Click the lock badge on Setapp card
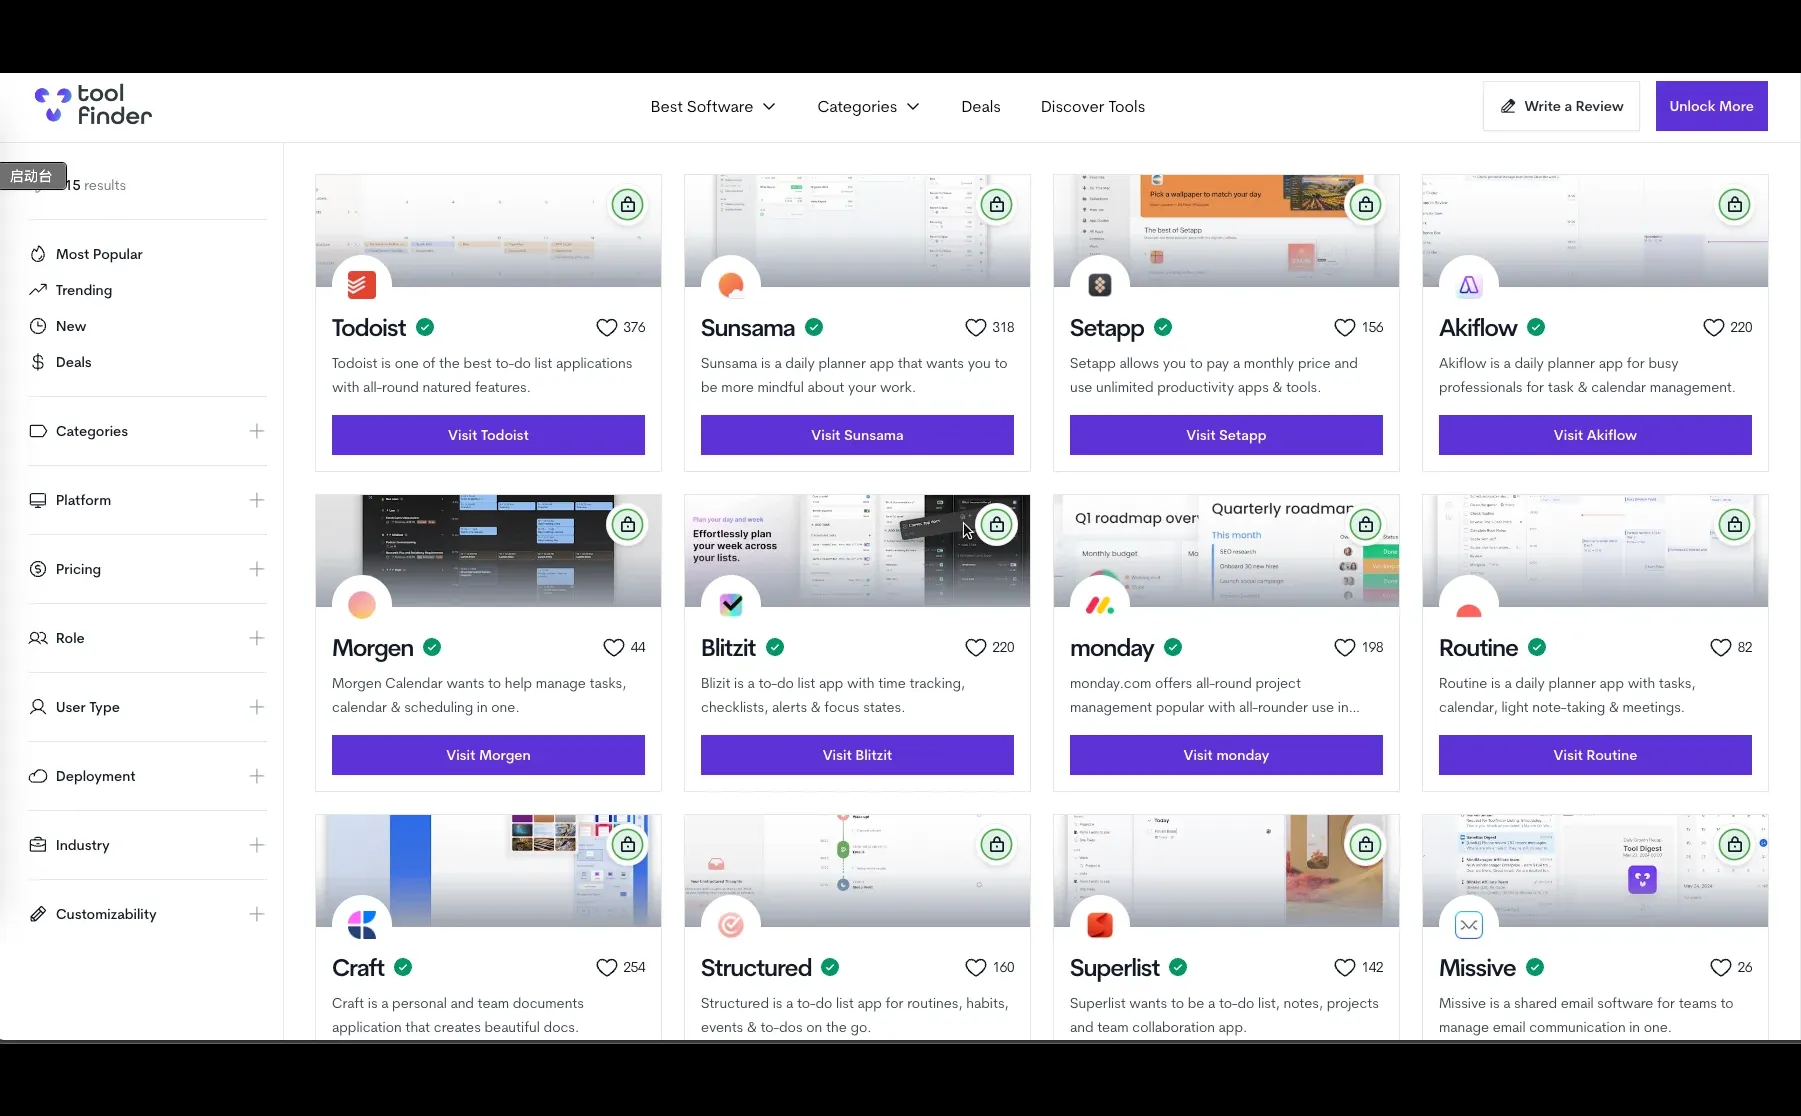Image resolution: width=1801 pixels, height=1116 pixels. coord(1366,205)
